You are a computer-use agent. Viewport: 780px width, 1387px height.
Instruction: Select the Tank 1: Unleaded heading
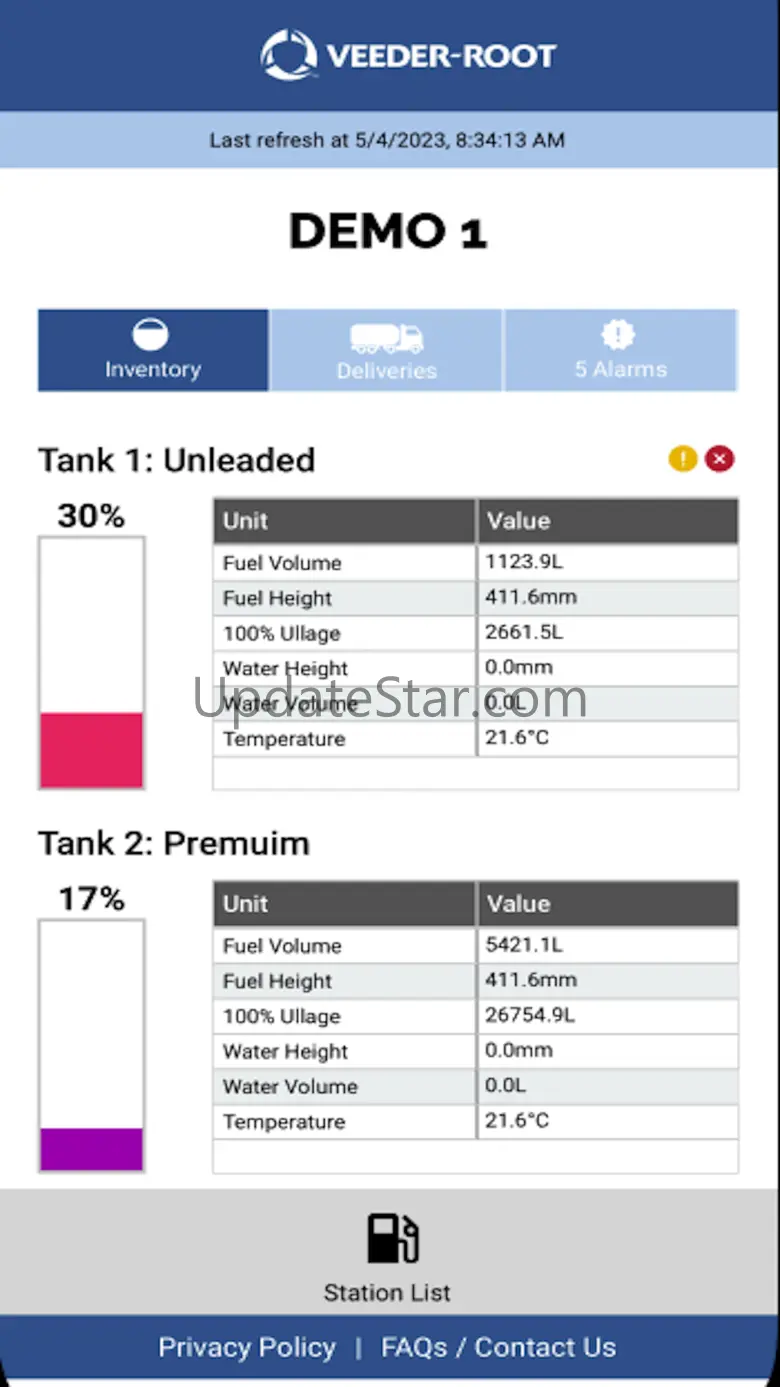pos(177,460)
